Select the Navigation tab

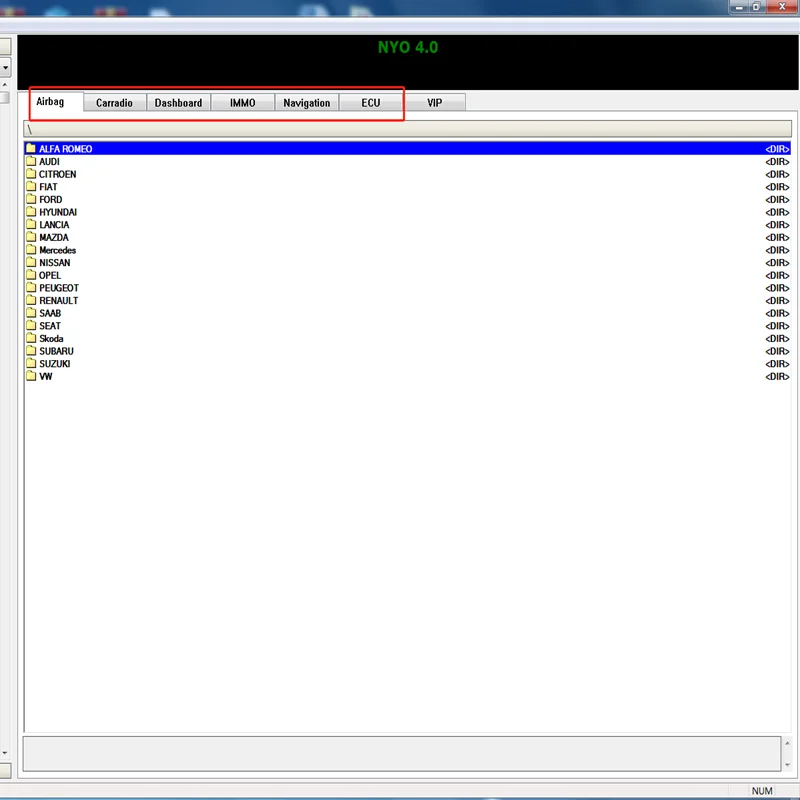pyautogui.click(x=307, y=103)
